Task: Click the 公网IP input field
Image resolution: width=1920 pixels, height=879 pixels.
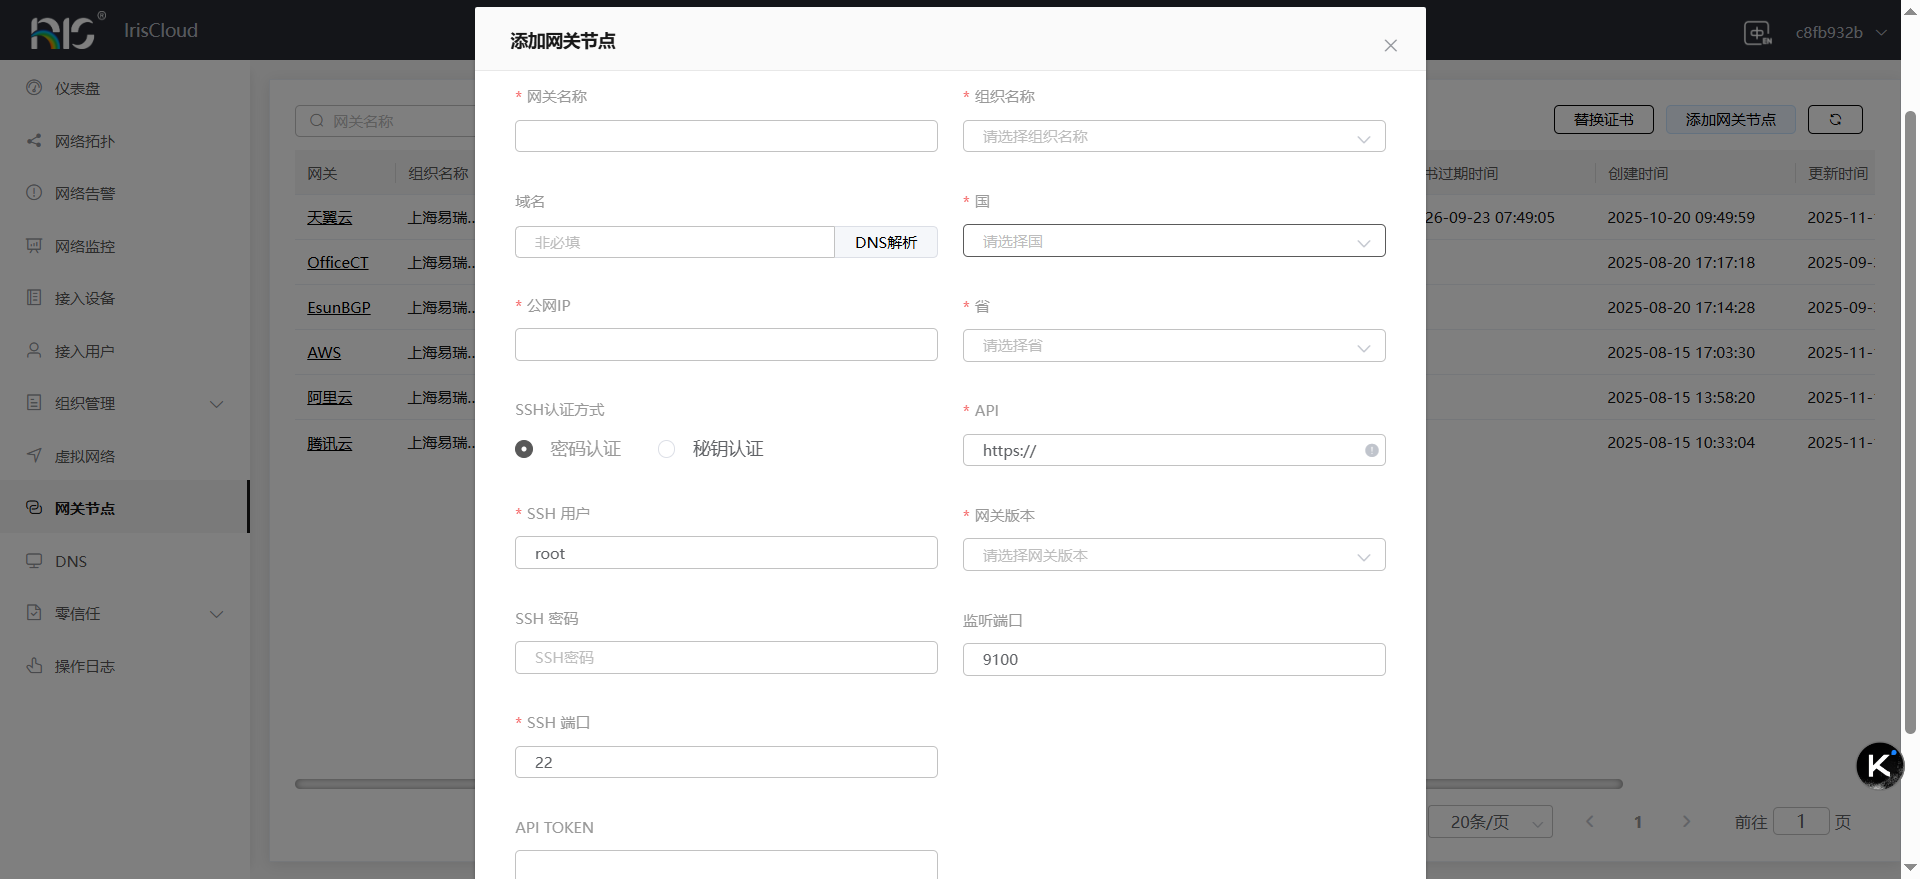Action: pos(725,345)
